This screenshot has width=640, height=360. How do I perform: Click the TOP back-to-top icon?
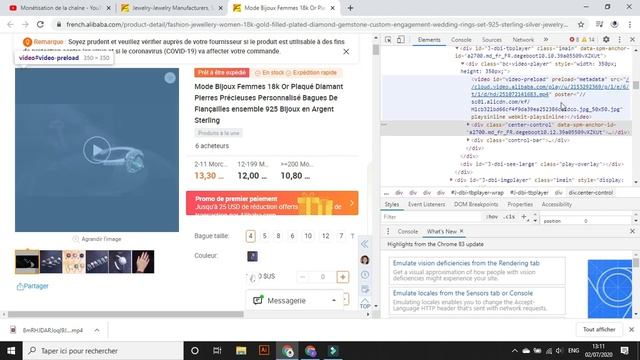365,303
